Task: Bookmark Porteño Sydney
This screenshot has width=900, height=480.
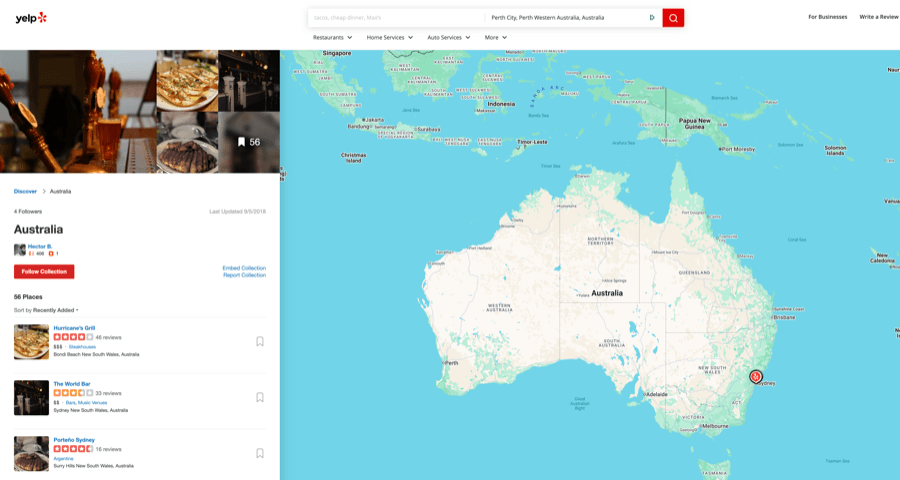Action: 259,453
